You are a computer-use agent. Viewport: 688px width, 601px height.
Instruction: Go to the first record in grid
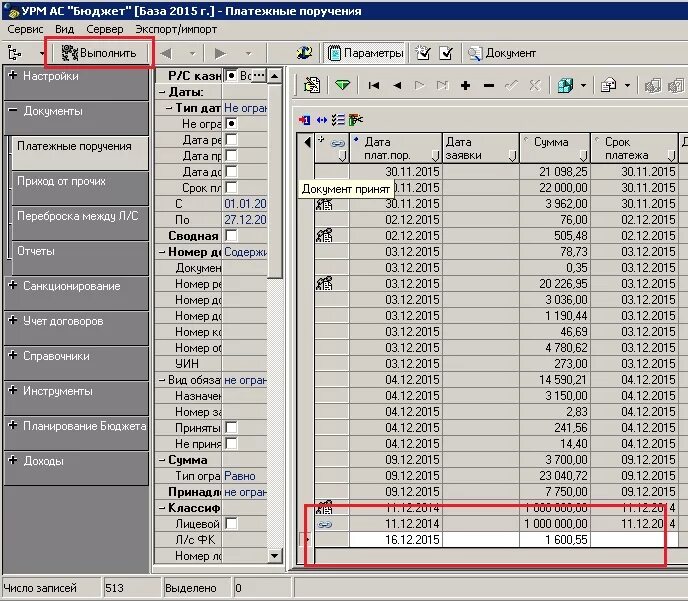coord(373,85)
